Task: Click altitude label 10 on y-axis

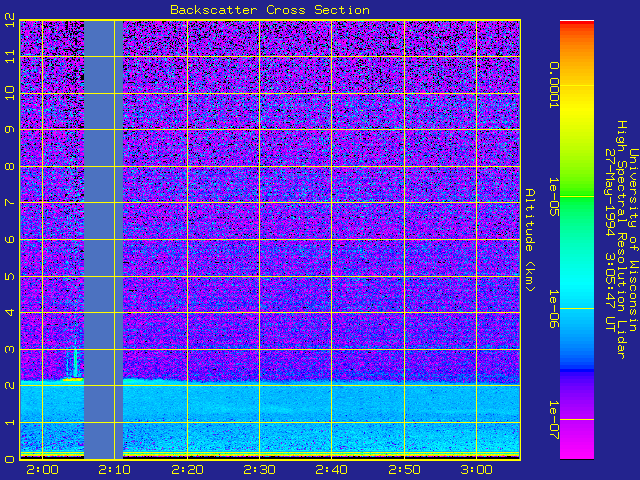Action: coord(10,93)
